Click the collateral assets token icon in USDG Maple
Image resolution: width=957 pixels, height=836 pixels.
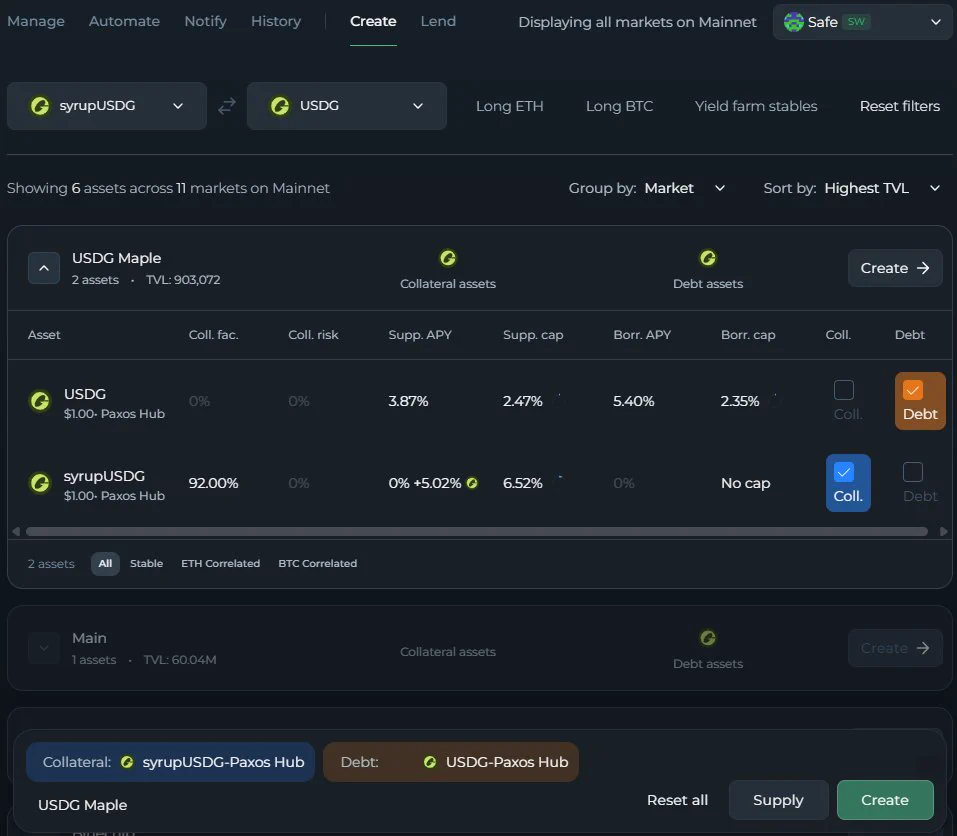click(x=448, y=258)
